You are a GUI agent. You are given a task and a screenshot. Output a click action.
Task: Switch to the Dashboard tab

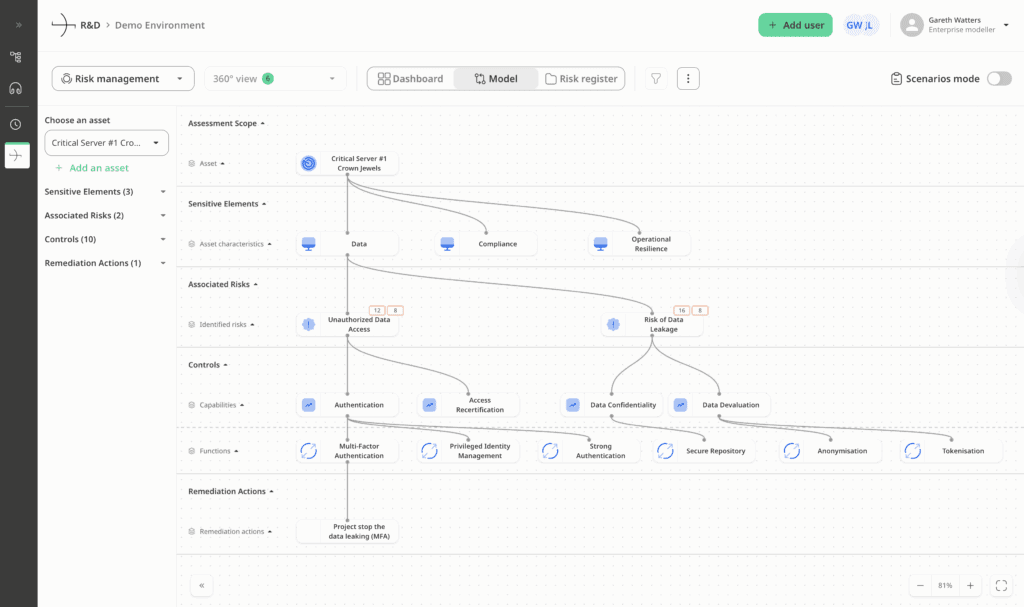411,79
